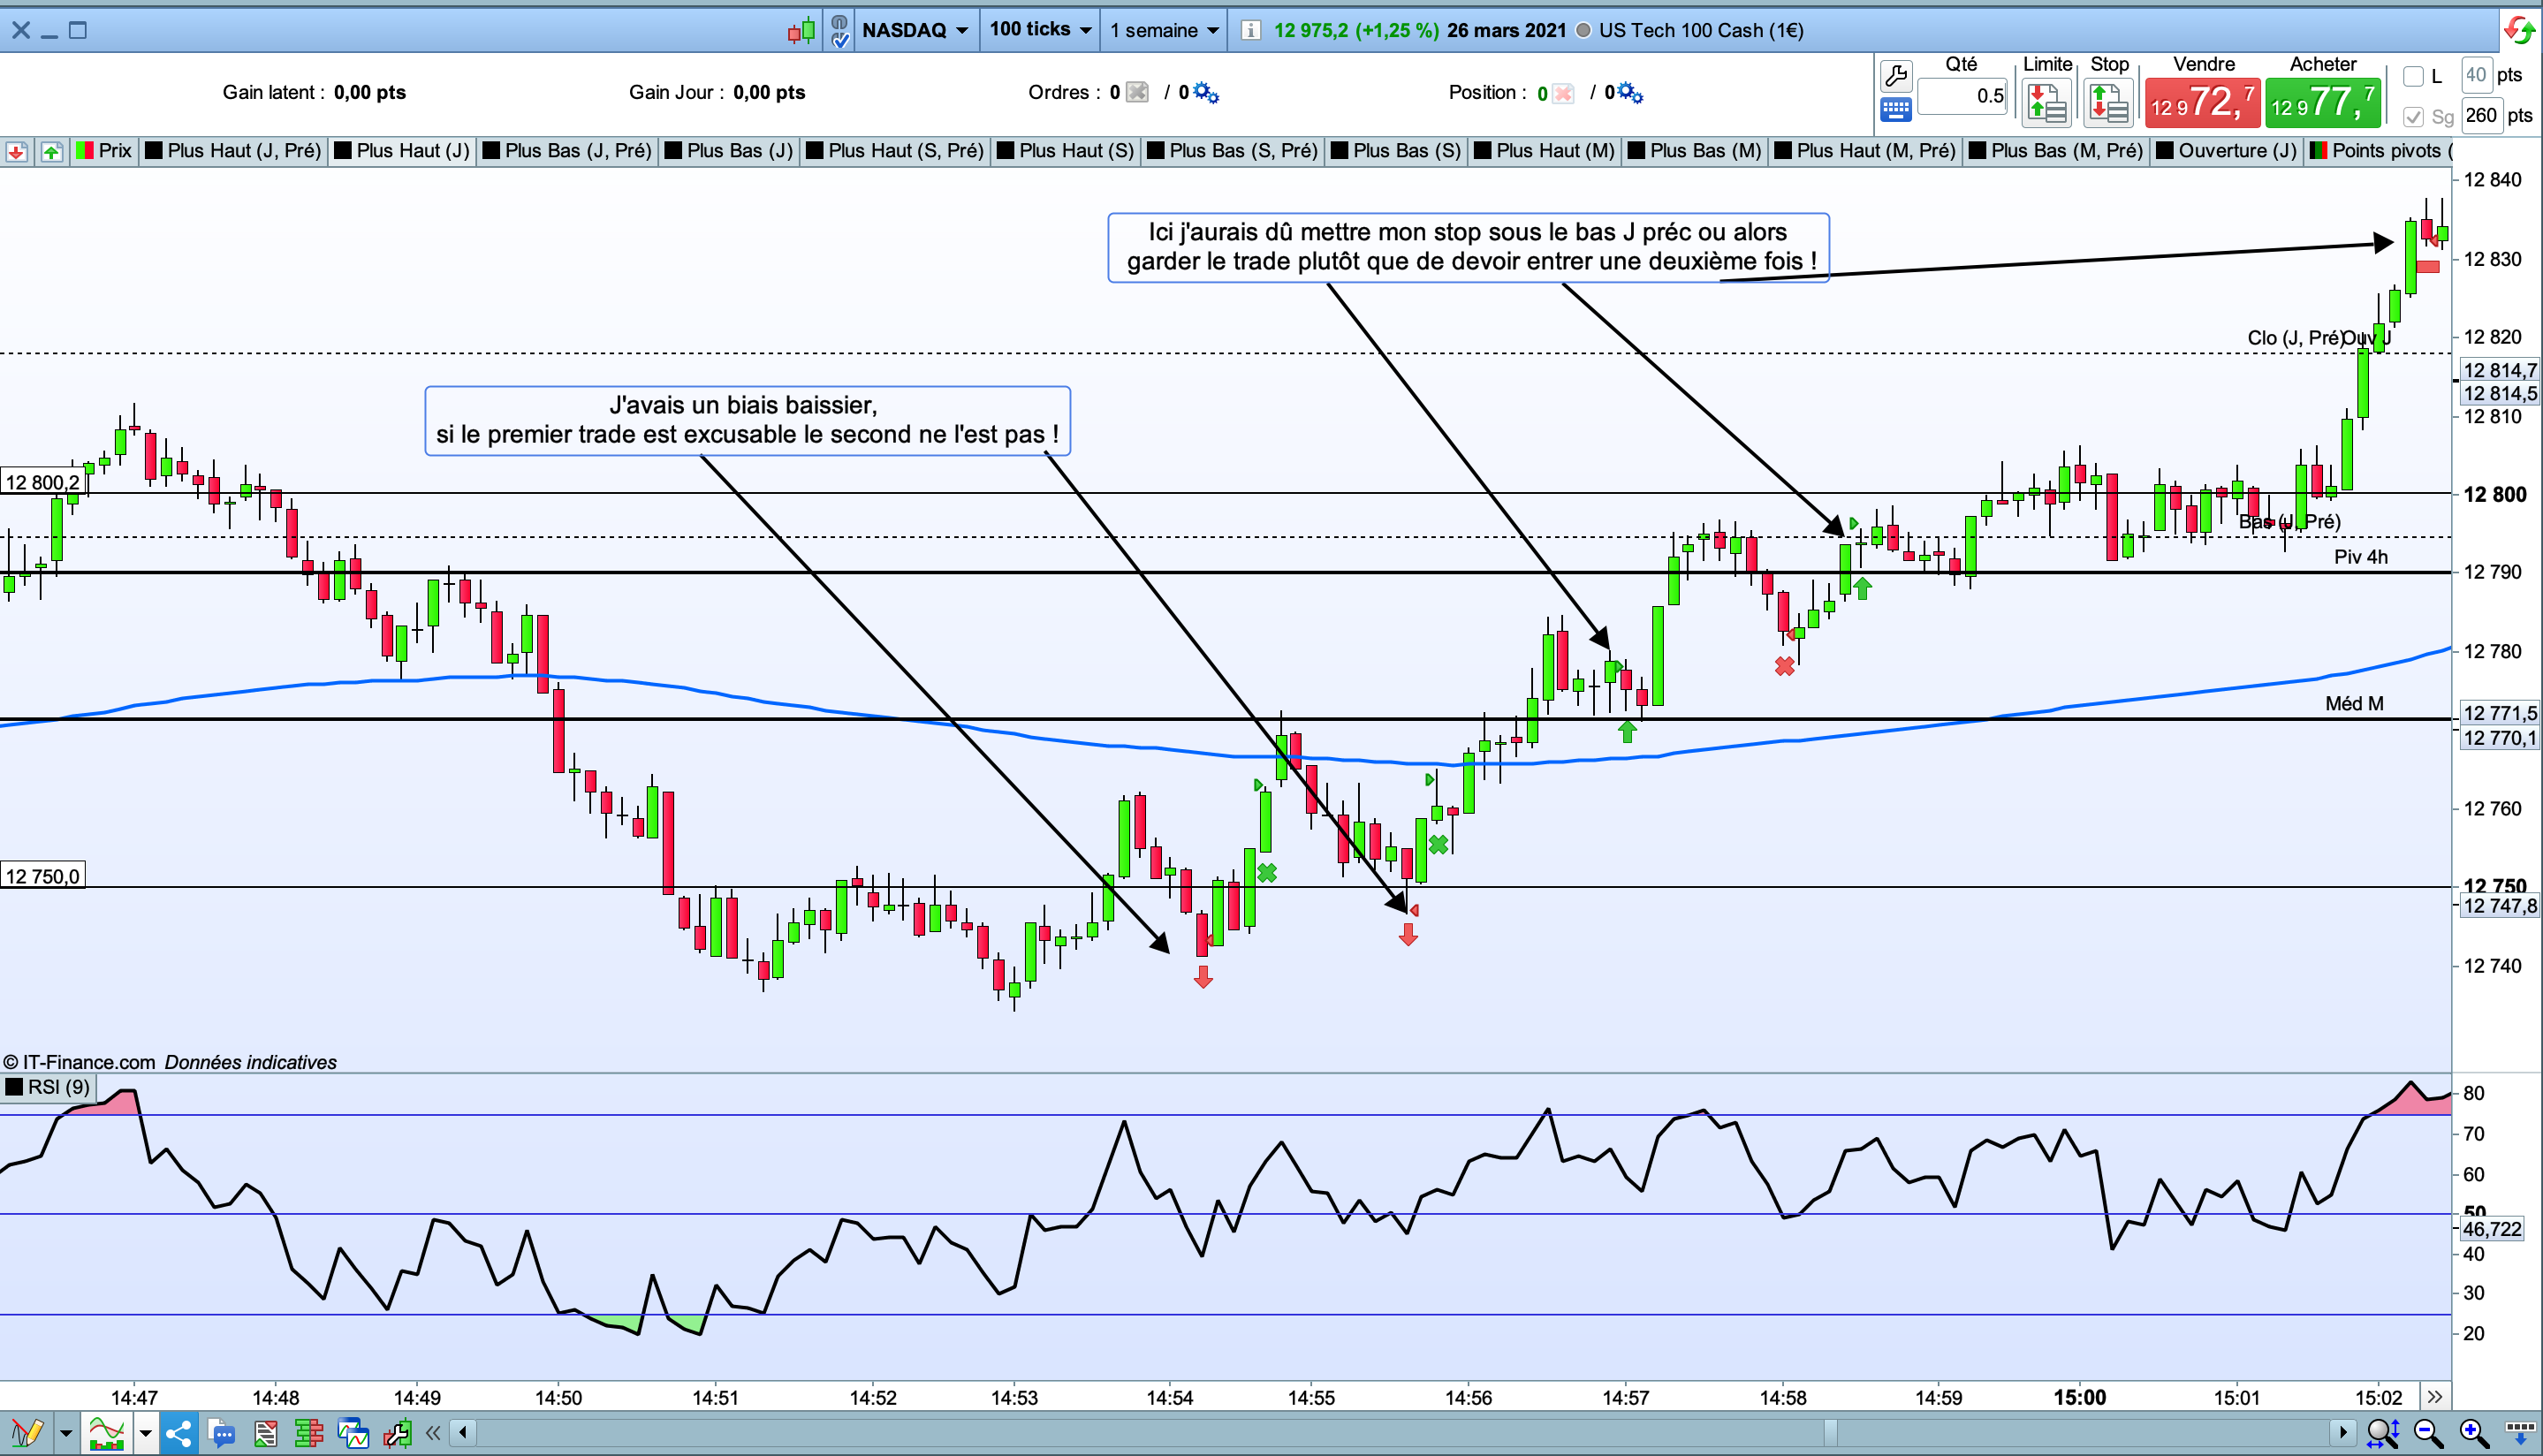Place a Limite order icon button
Screen dimensions: 2543x1456
pyautogui.click(x=2046, y=102)
